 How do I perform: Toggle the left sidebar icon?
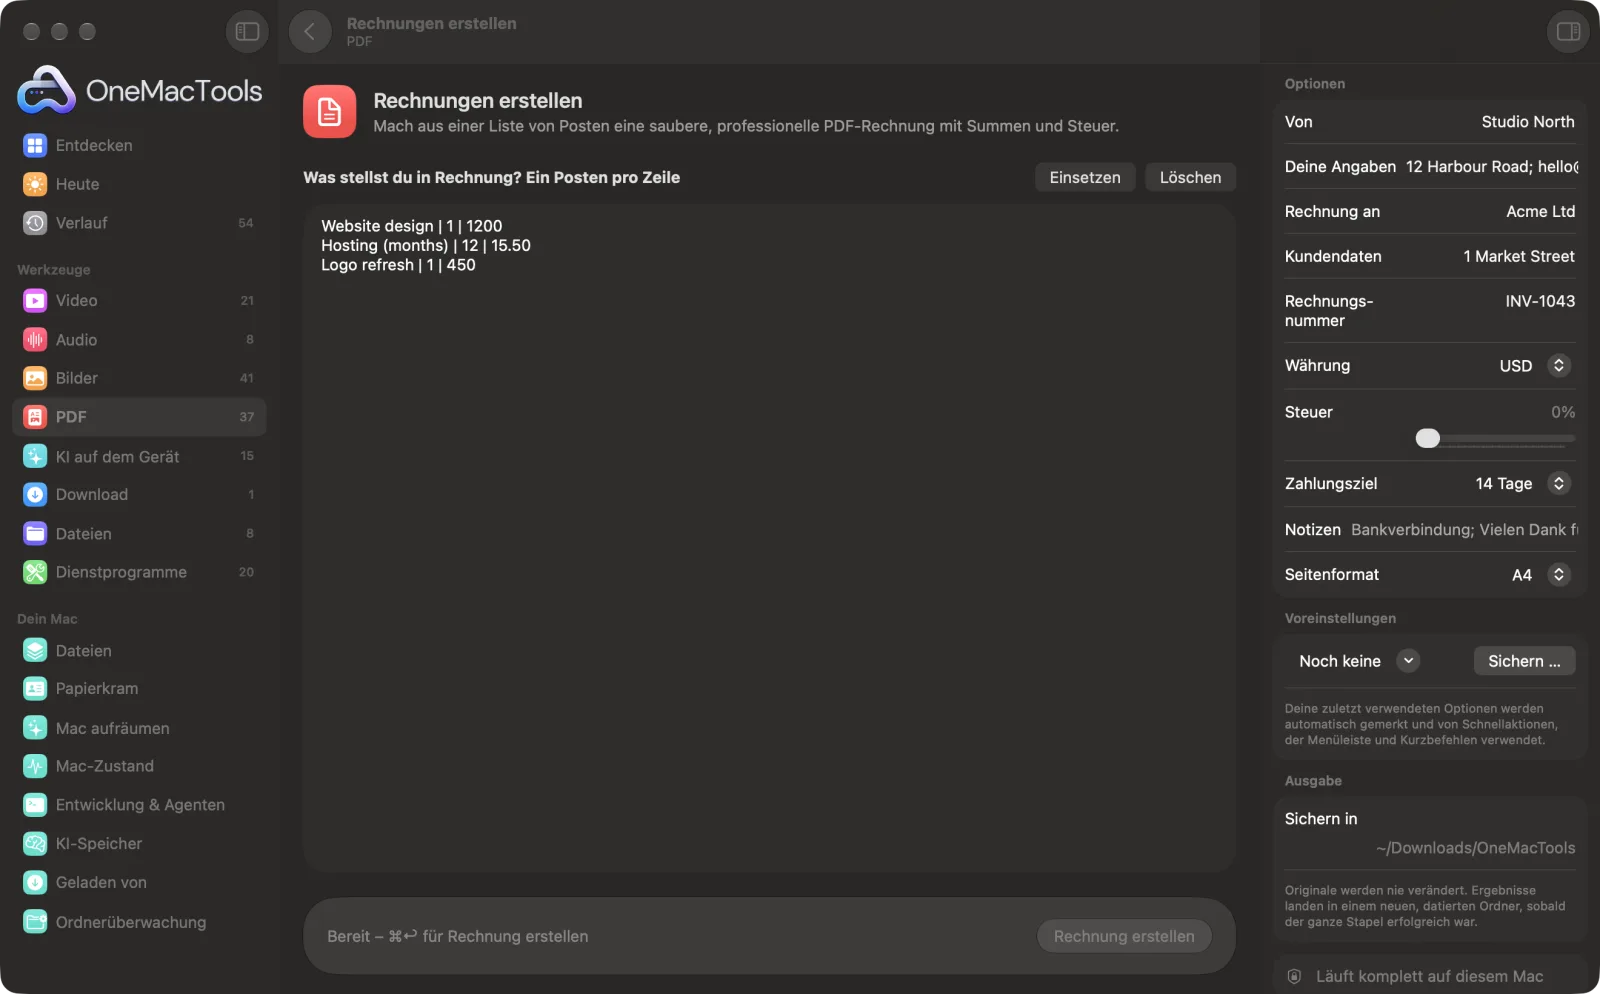coord(247,32)
